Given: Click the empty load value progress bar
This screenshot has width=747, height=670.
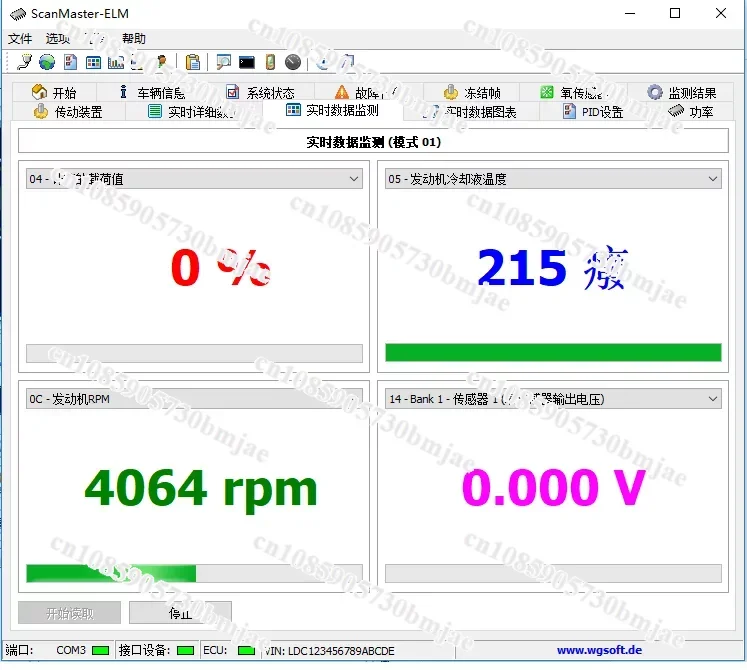Looking at the screenshot, I should tap(194, 353).
